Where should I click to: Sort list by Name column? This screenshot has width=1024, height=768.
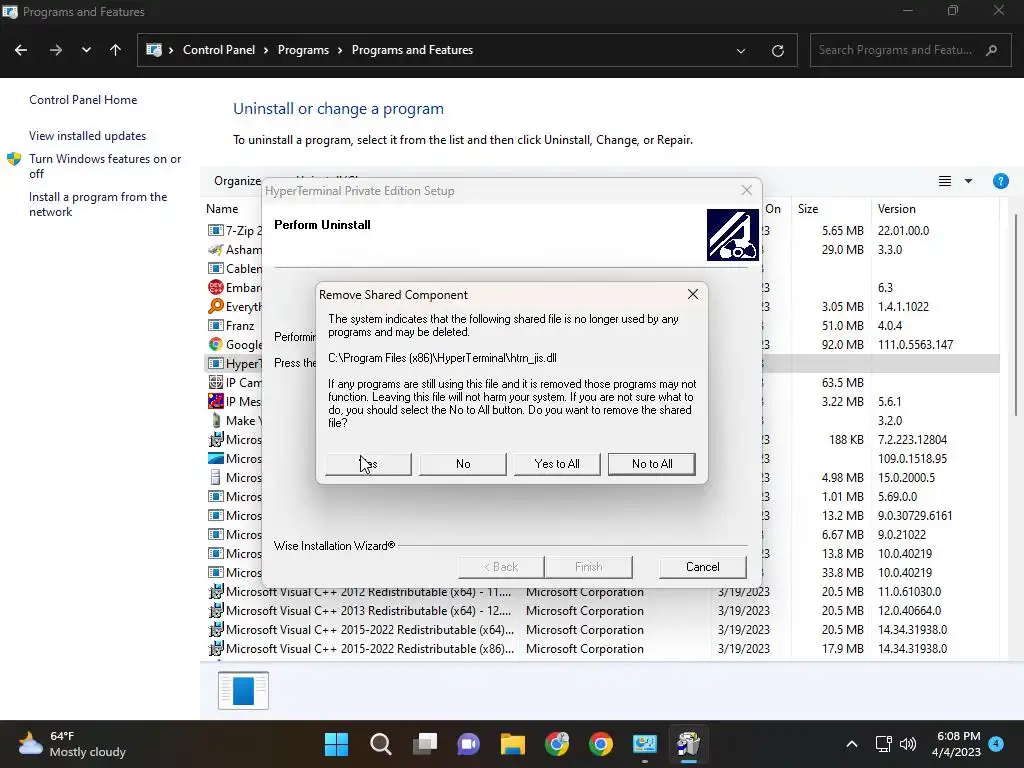tap(222, 209)
